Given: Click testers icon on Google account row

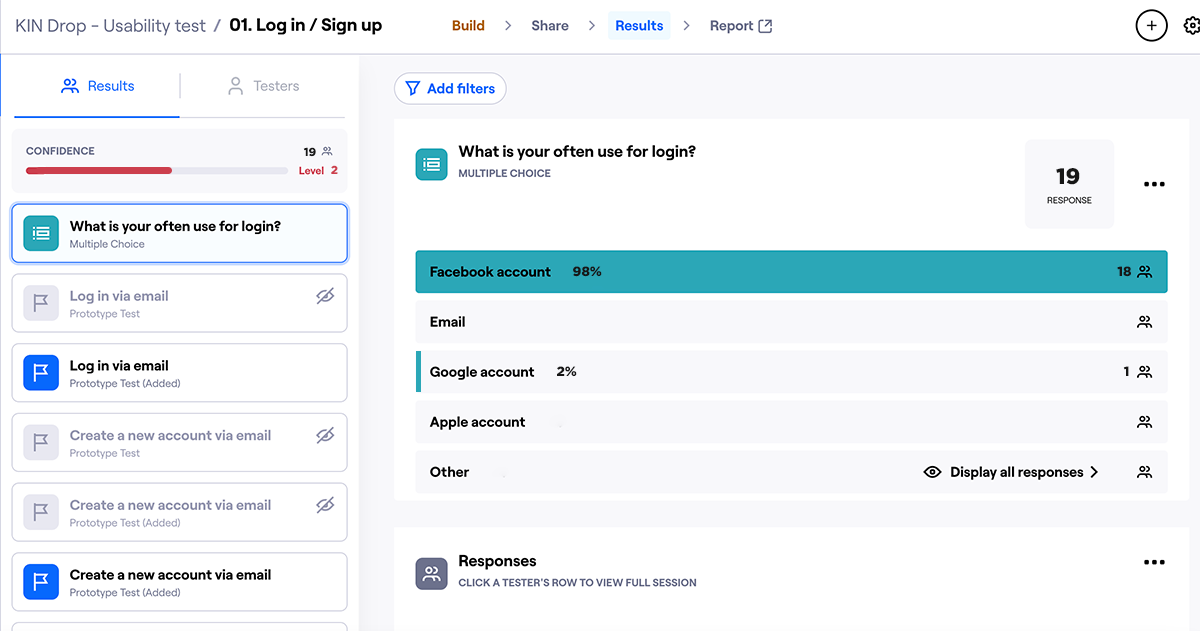Looking at the screenshot, I should coord(1145,372).
